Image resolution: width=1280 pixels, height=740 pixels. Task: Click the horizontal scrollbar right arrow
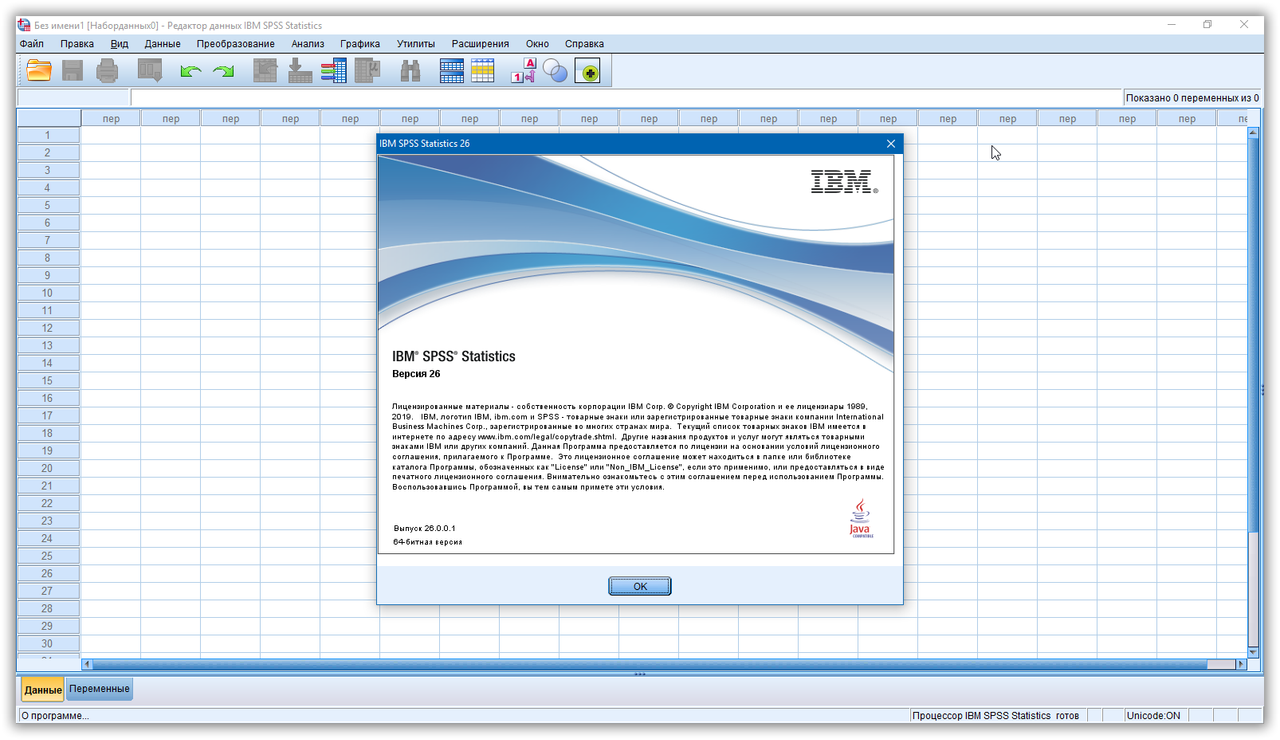pos(1243,664)
